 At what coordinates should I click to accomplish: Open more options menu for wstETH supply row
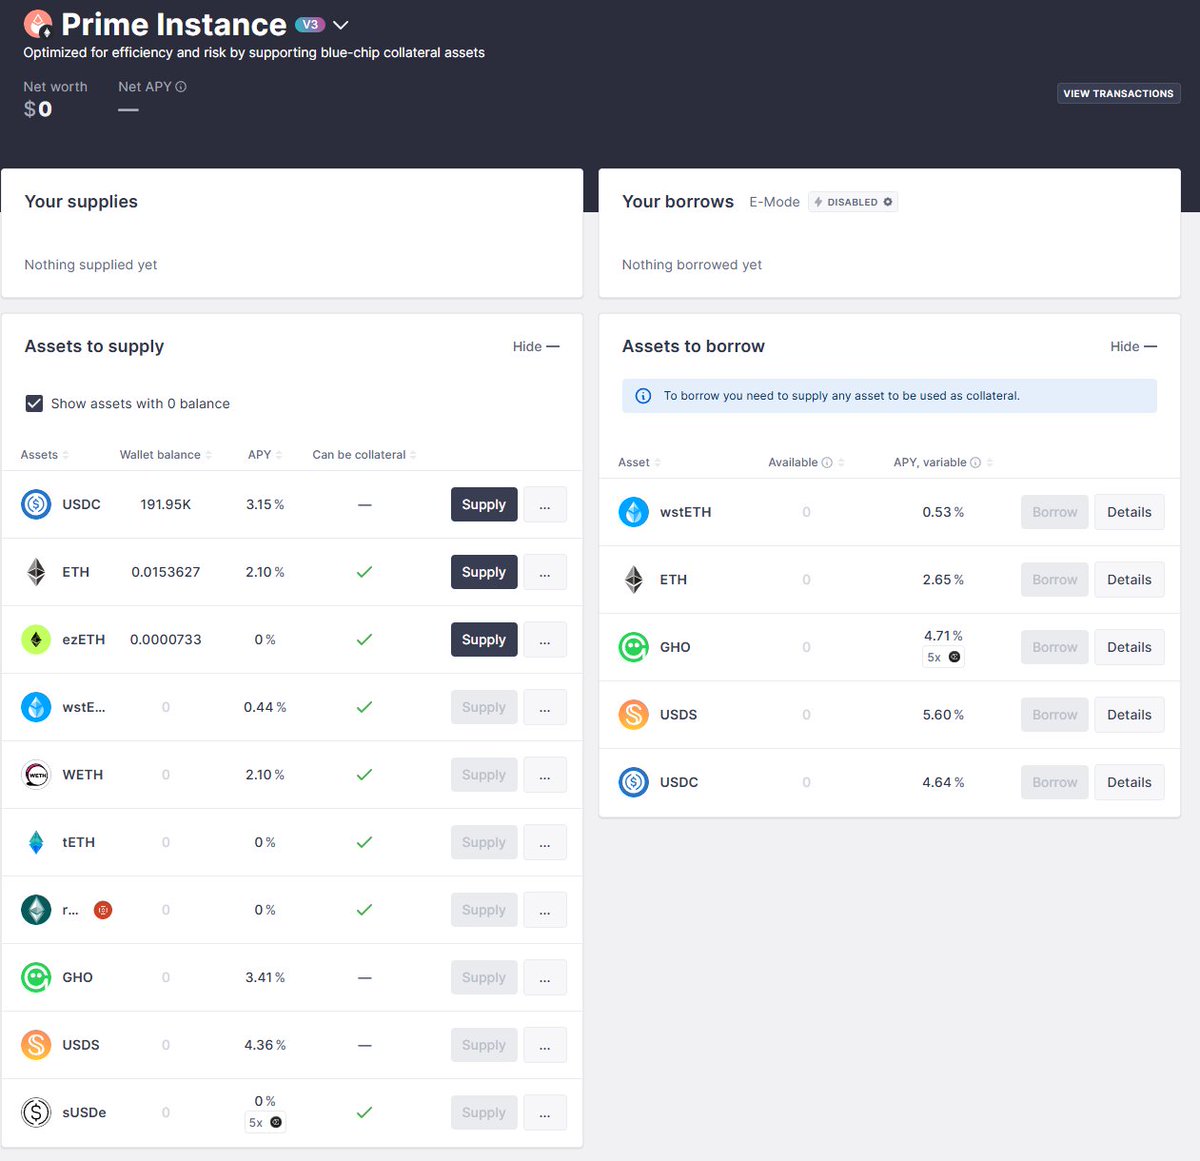point(545,707)
